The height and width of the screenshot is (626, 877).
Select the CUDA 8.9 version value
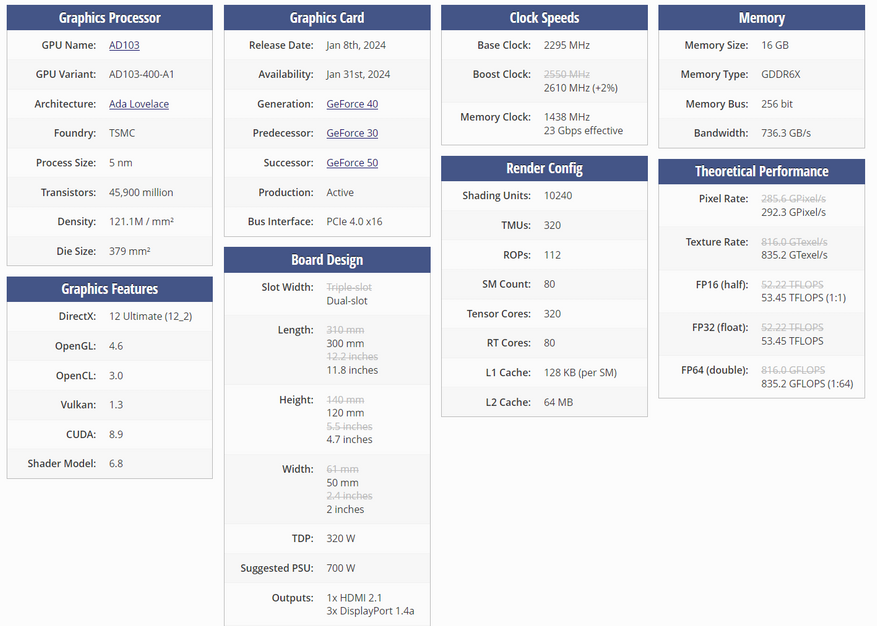[116, 435]
